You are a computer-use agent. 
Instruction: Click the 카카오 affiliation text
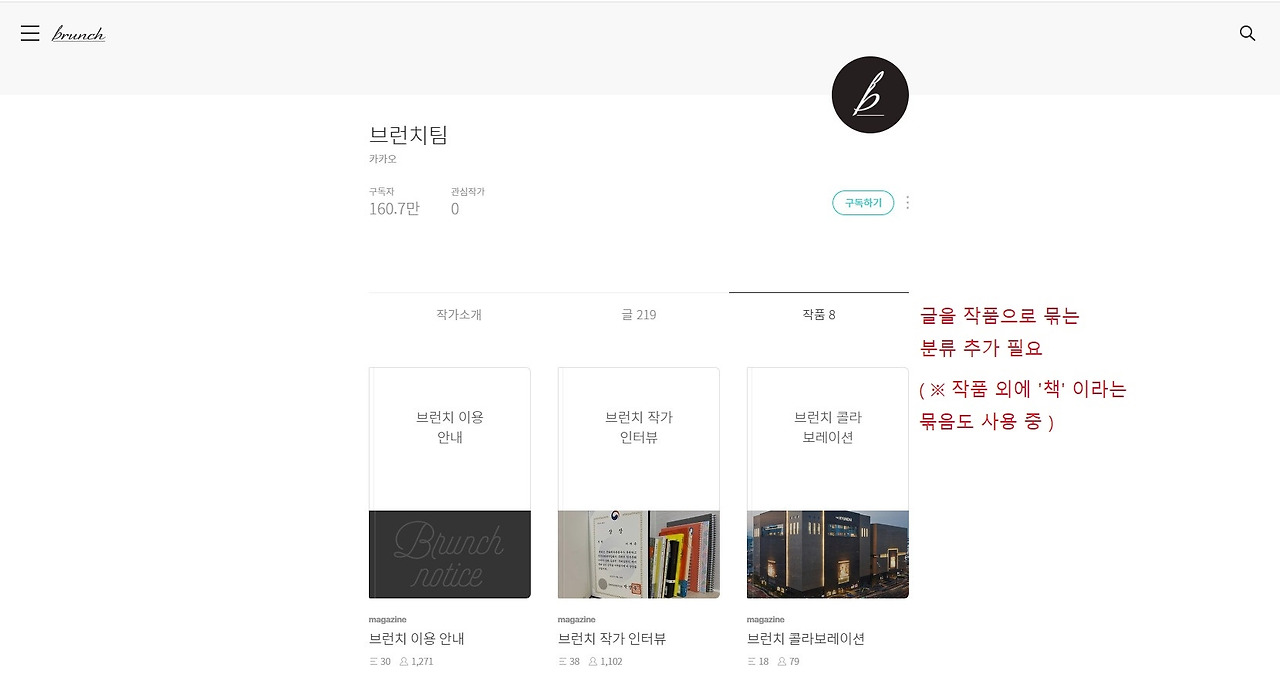point(383,159)
